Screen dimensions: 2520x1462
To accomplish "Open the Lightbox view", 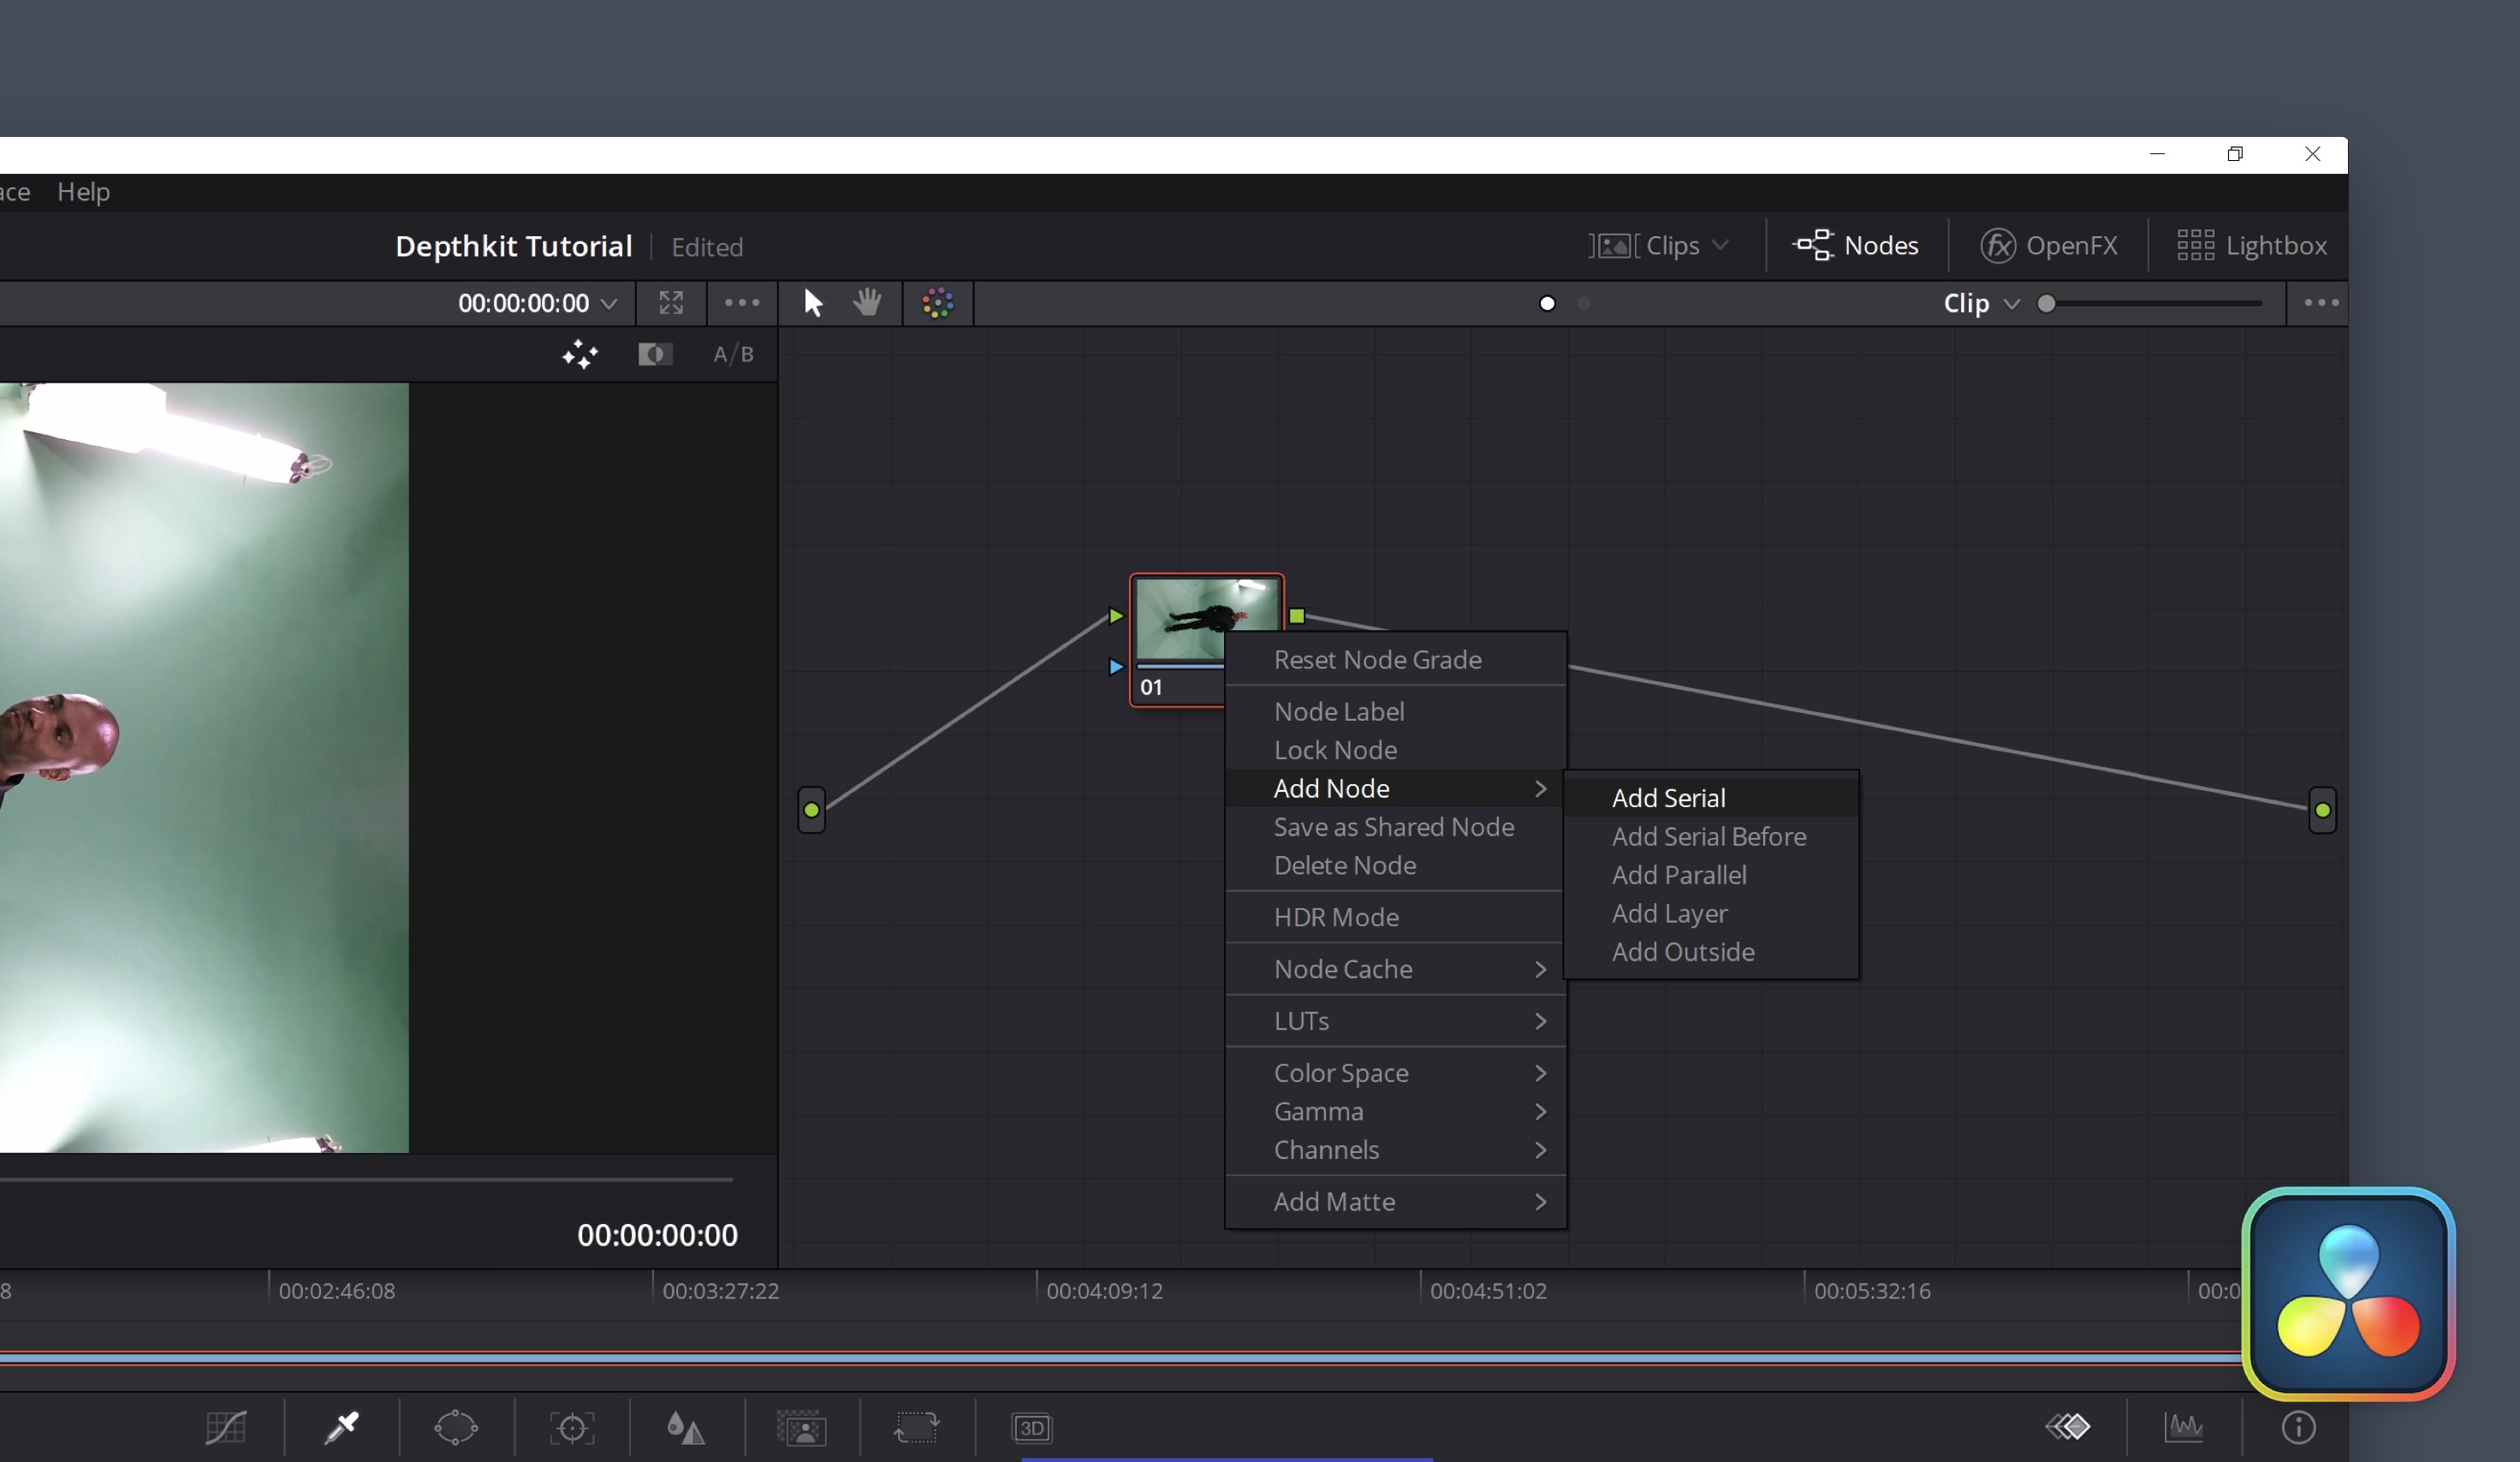I will coord(2252,245).
